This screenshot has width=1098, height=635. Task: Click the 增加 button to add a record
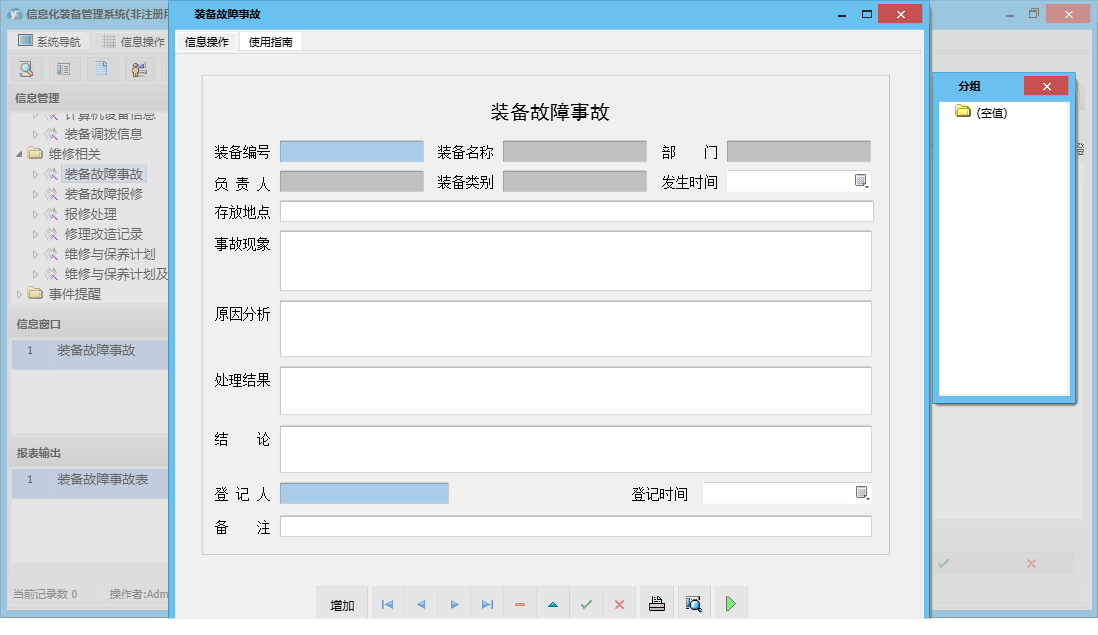(x=341, y=602)
